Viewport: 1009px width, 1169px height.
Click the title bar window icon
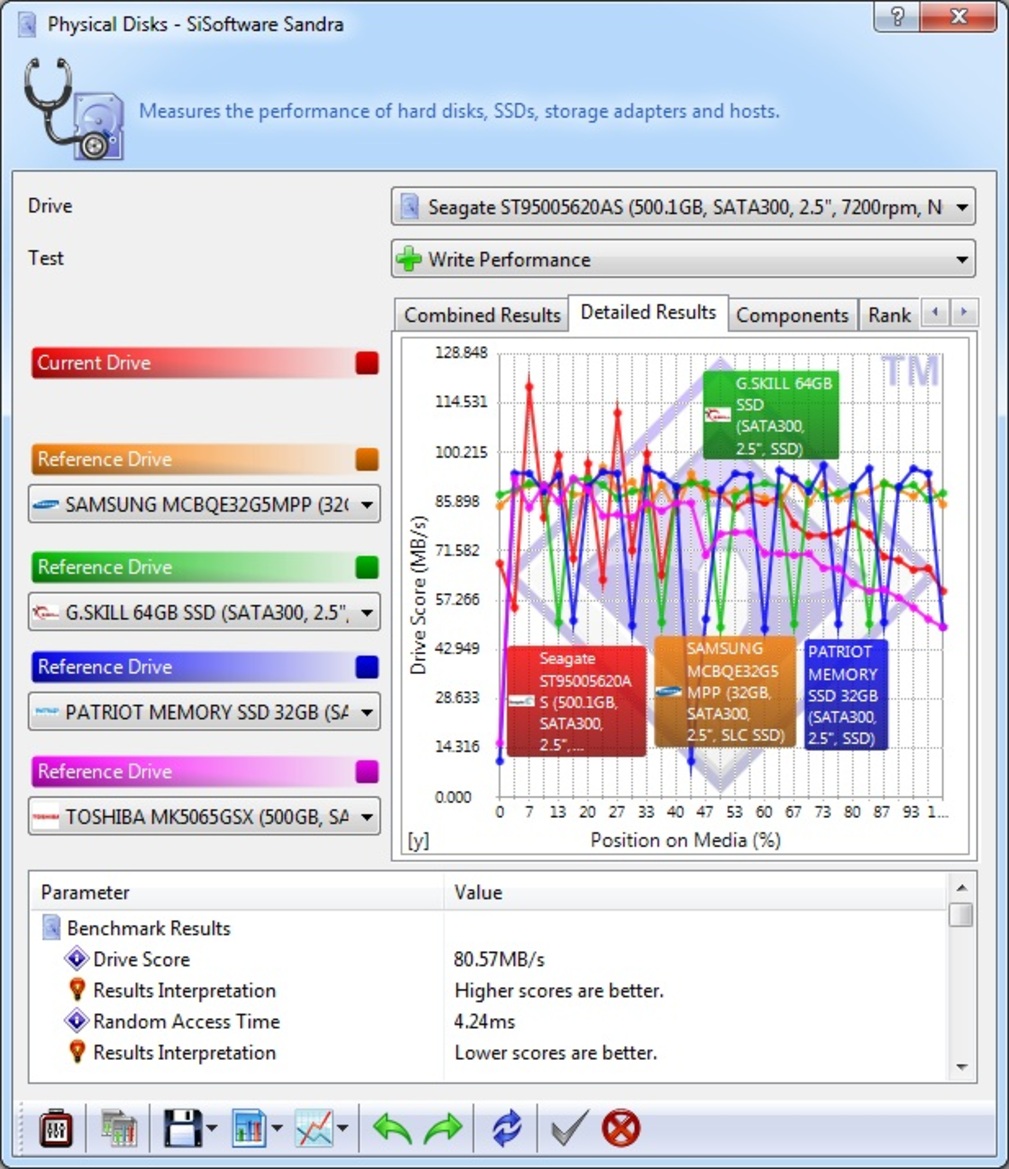pos(27,24)
